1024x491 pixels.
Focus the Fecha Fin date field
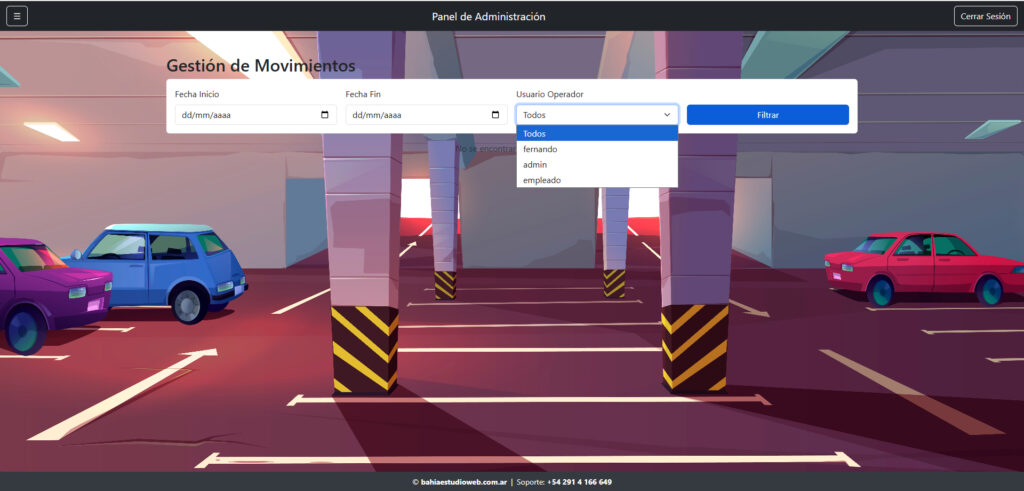[x=412, y=115]
